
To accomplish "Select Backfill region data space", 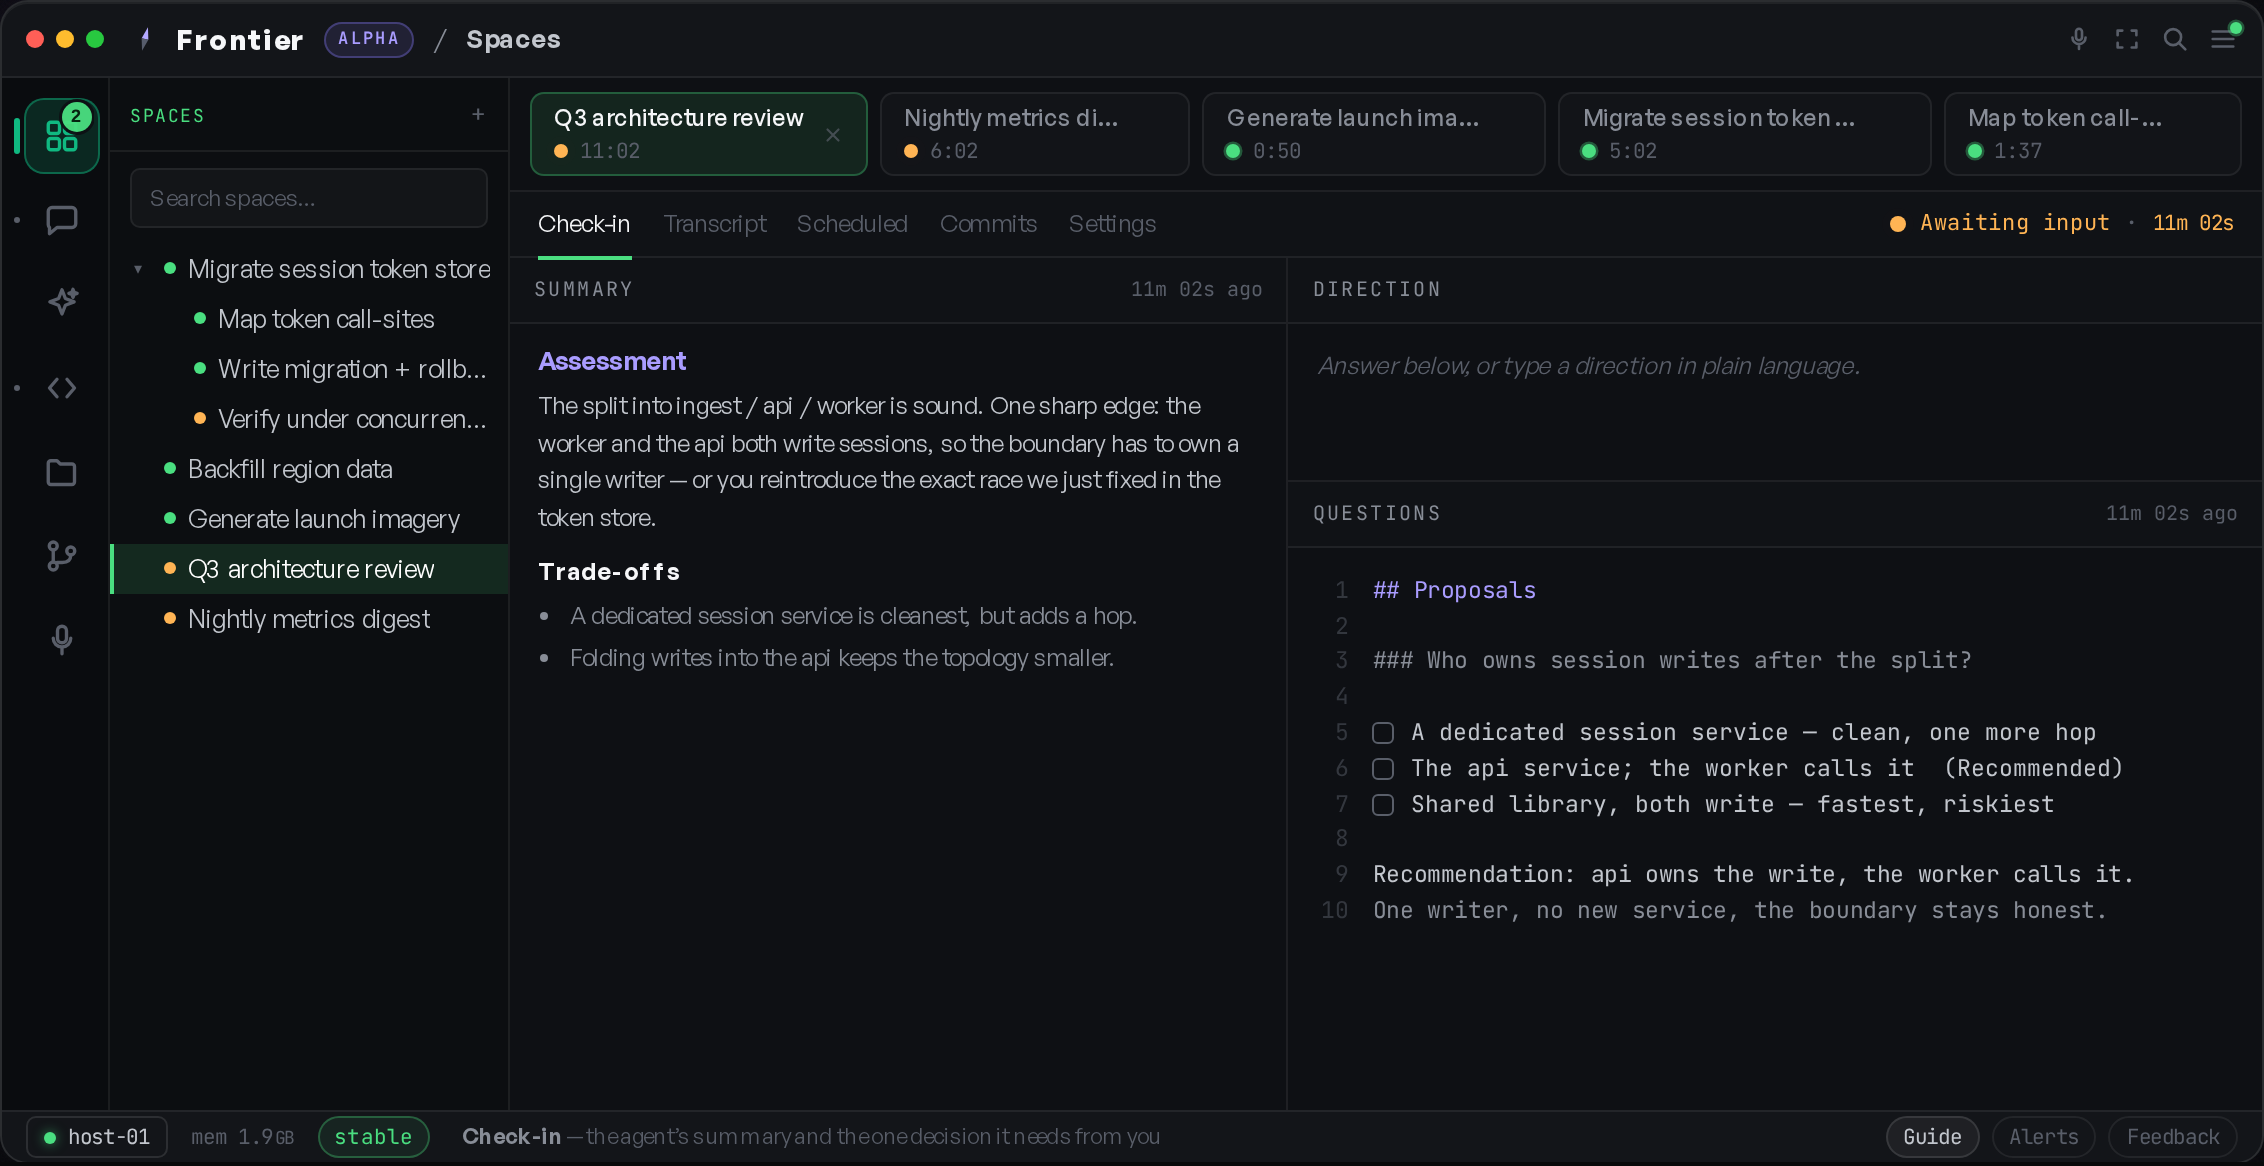I will click(310, 469).
